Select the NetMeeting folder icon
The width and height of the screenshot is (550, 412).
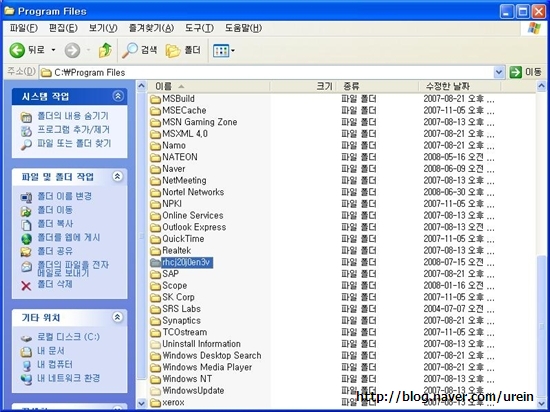155,181
